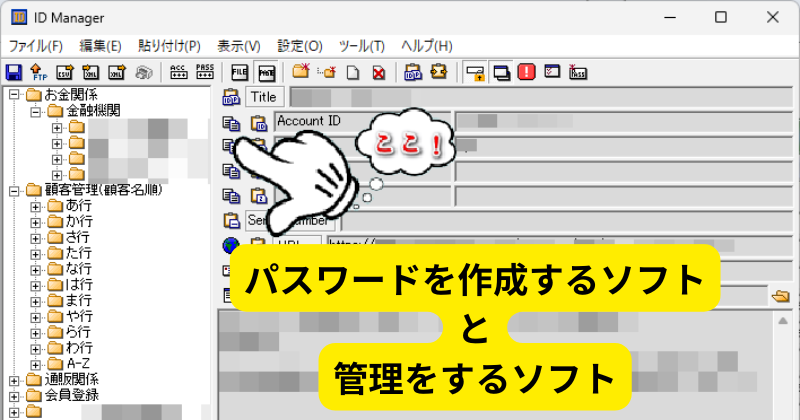Select the 会員登録 tree folder

pos(71,396)
